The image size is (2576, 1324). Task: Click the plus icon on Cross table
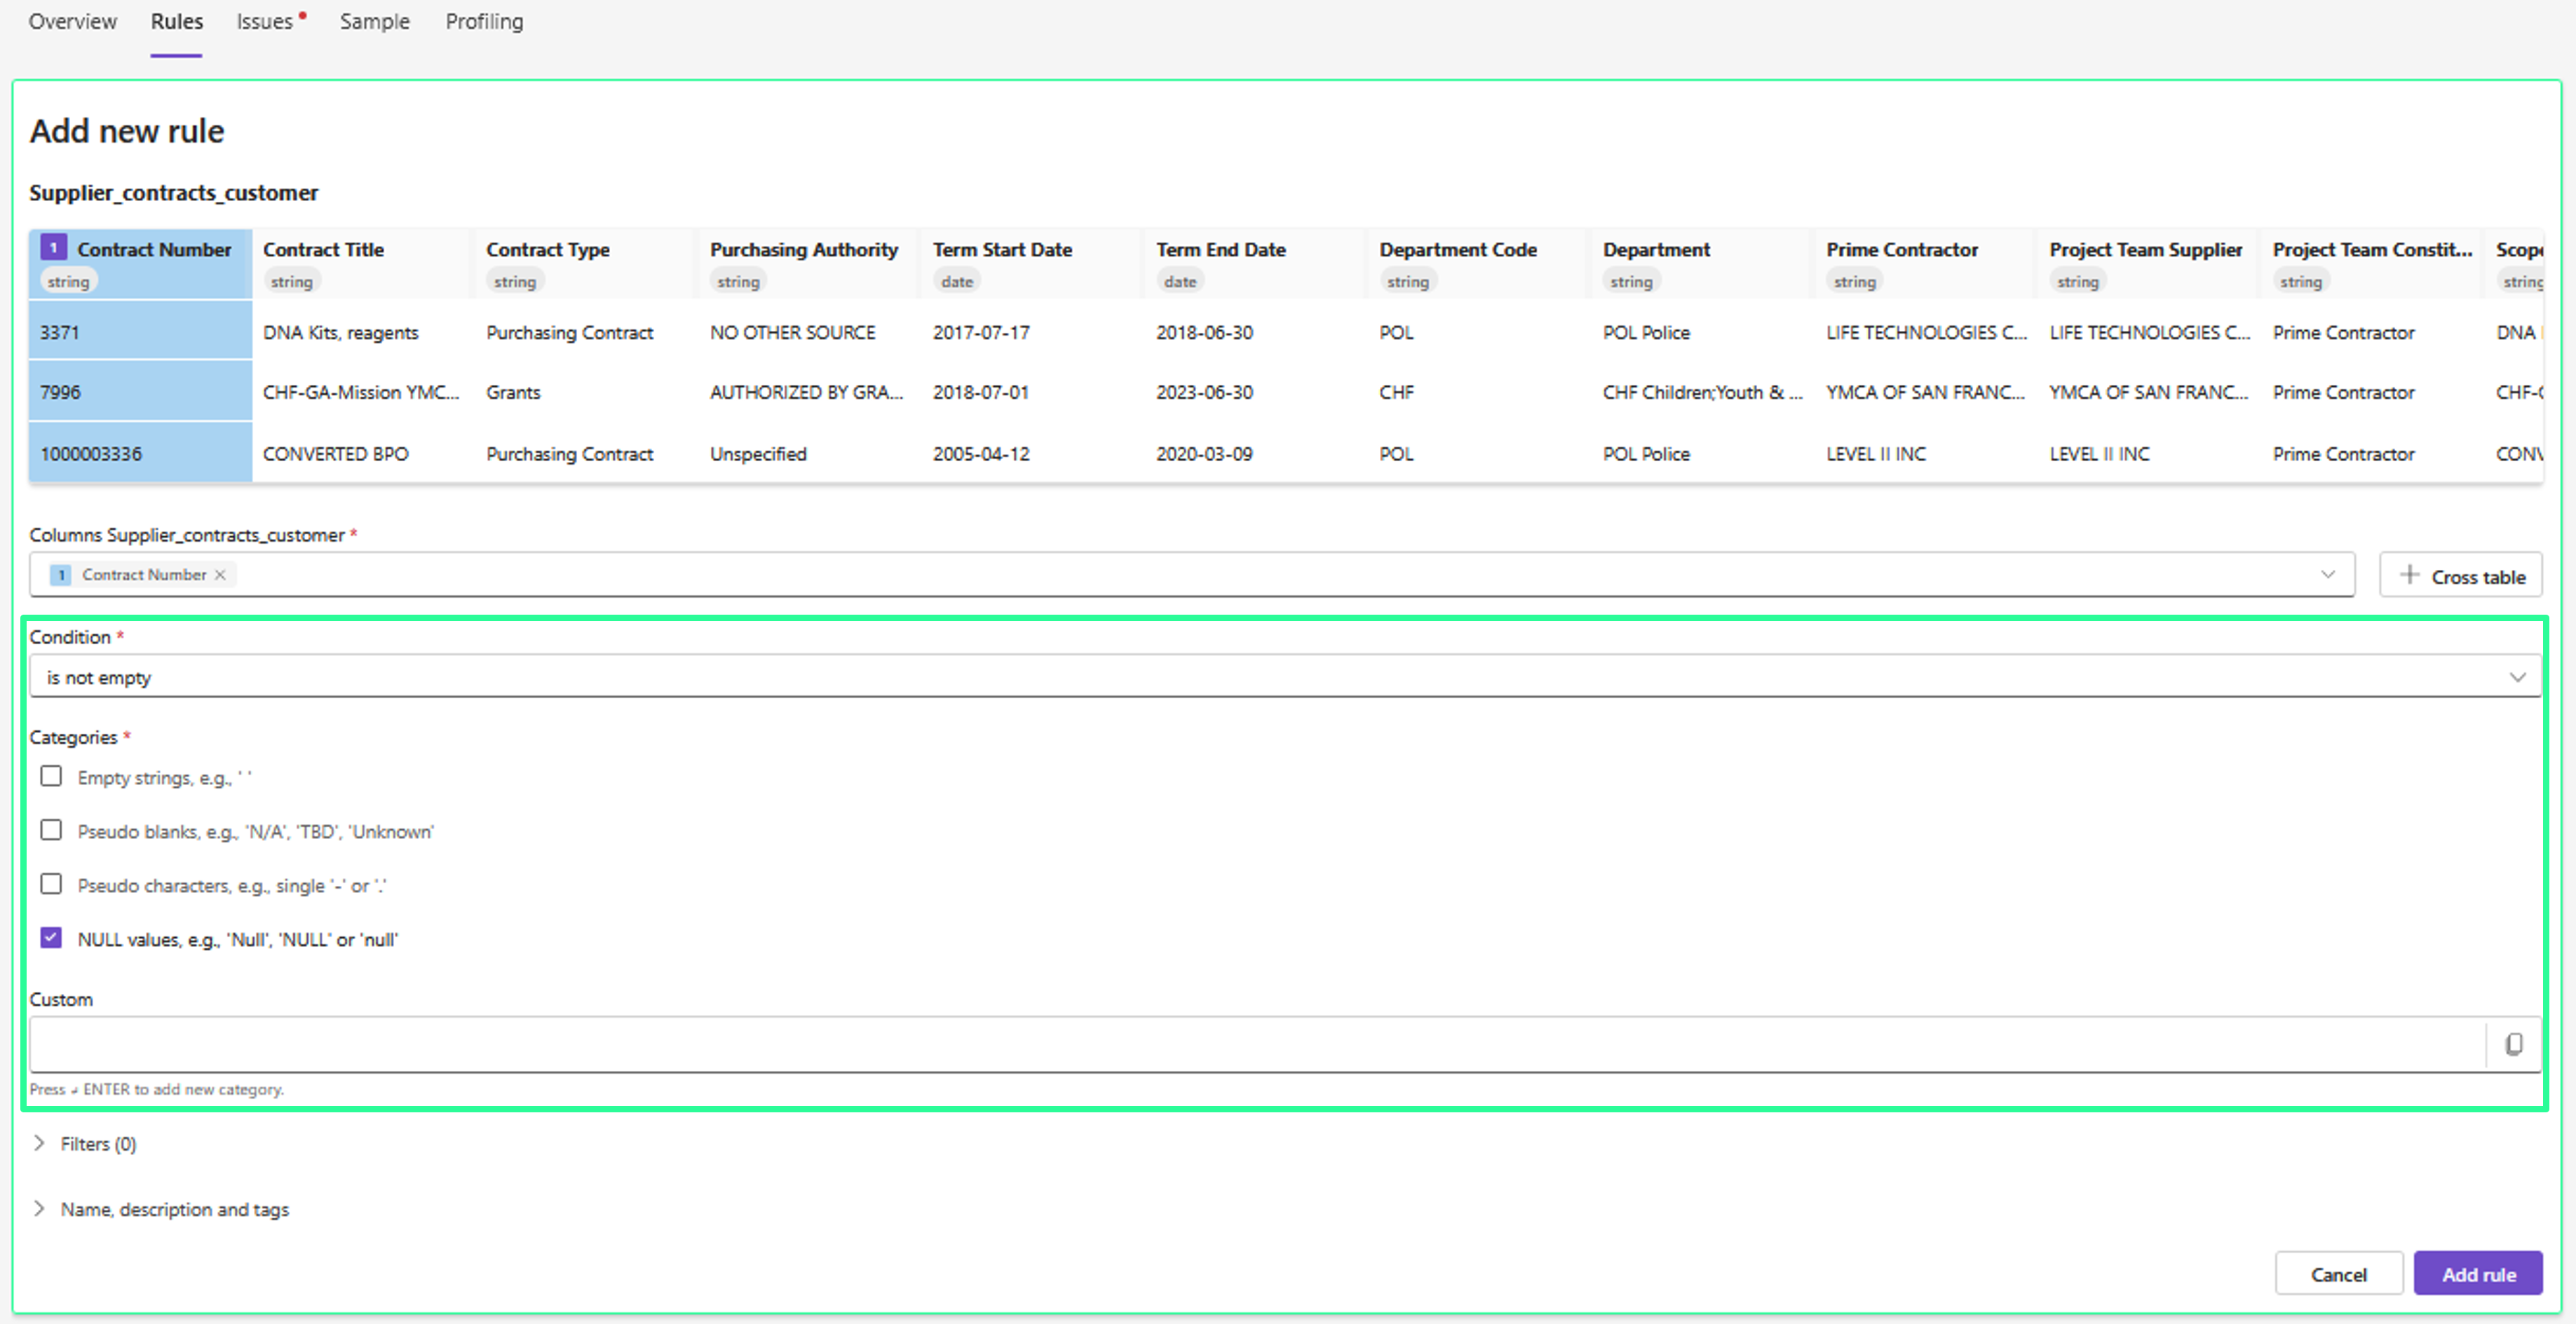click(2409, 575)
